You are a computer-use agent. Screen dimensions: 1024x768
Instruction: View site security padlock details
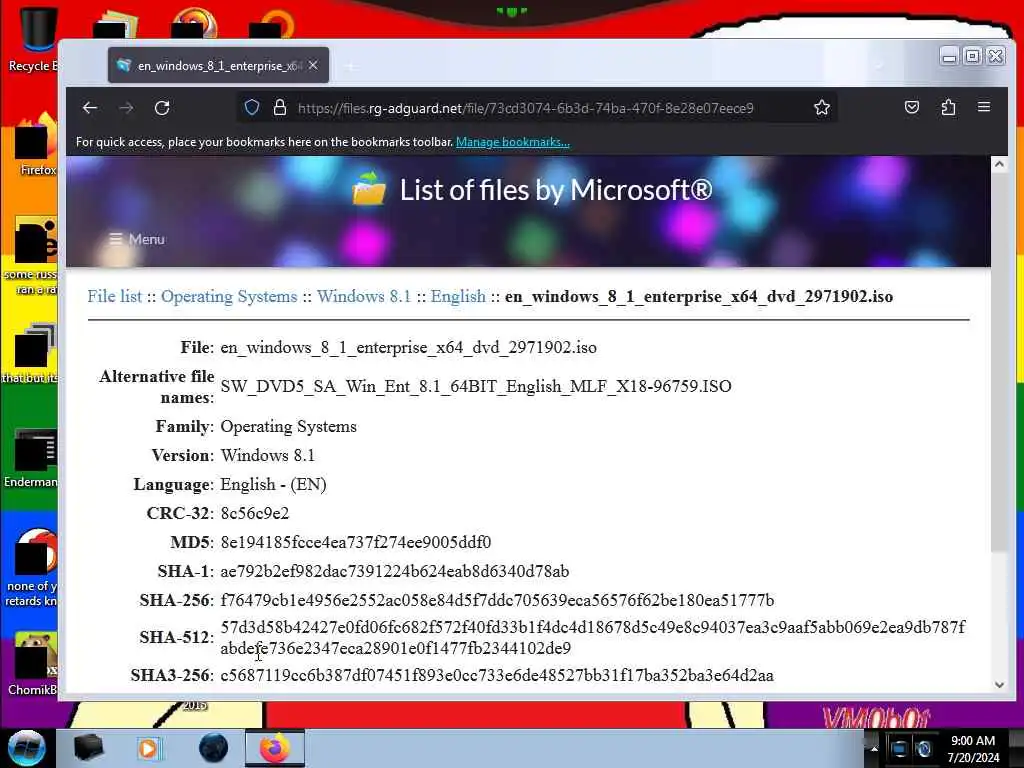(280, 108)
